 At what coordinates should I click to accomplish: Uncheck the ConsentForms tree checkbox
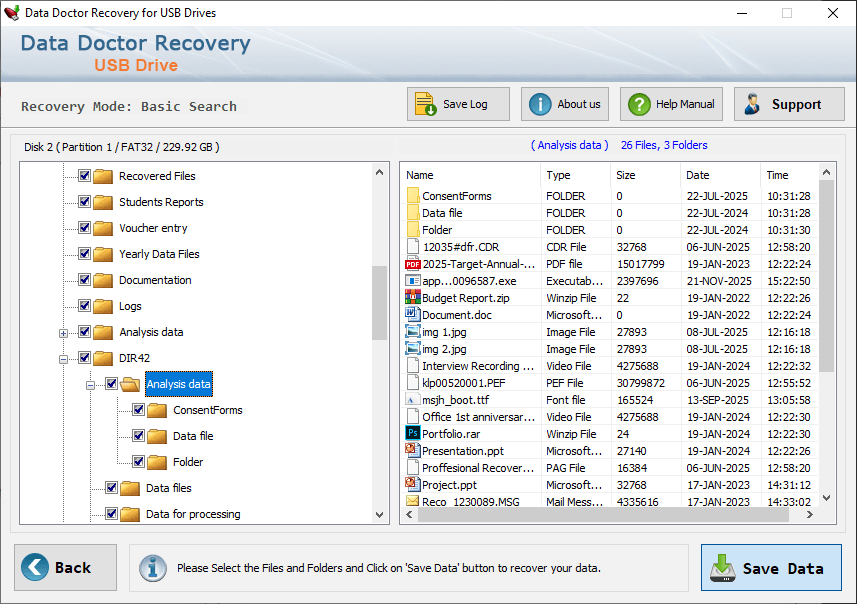pyautogui.click(x=138, y=409)
